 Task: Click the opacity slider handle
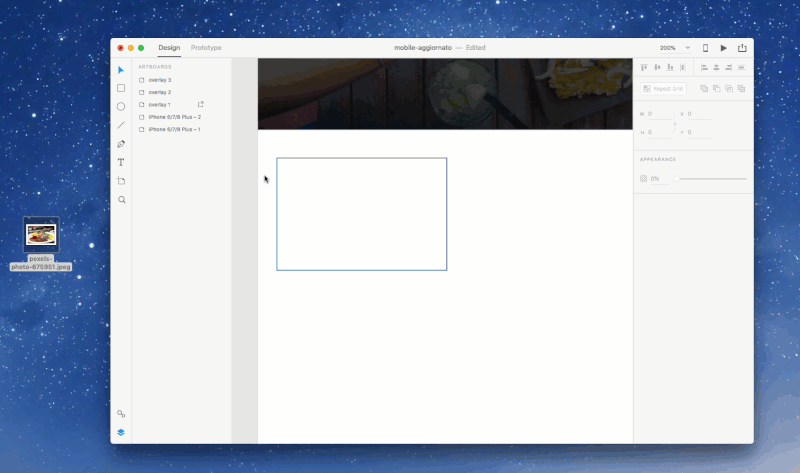(x=677, y=179)
